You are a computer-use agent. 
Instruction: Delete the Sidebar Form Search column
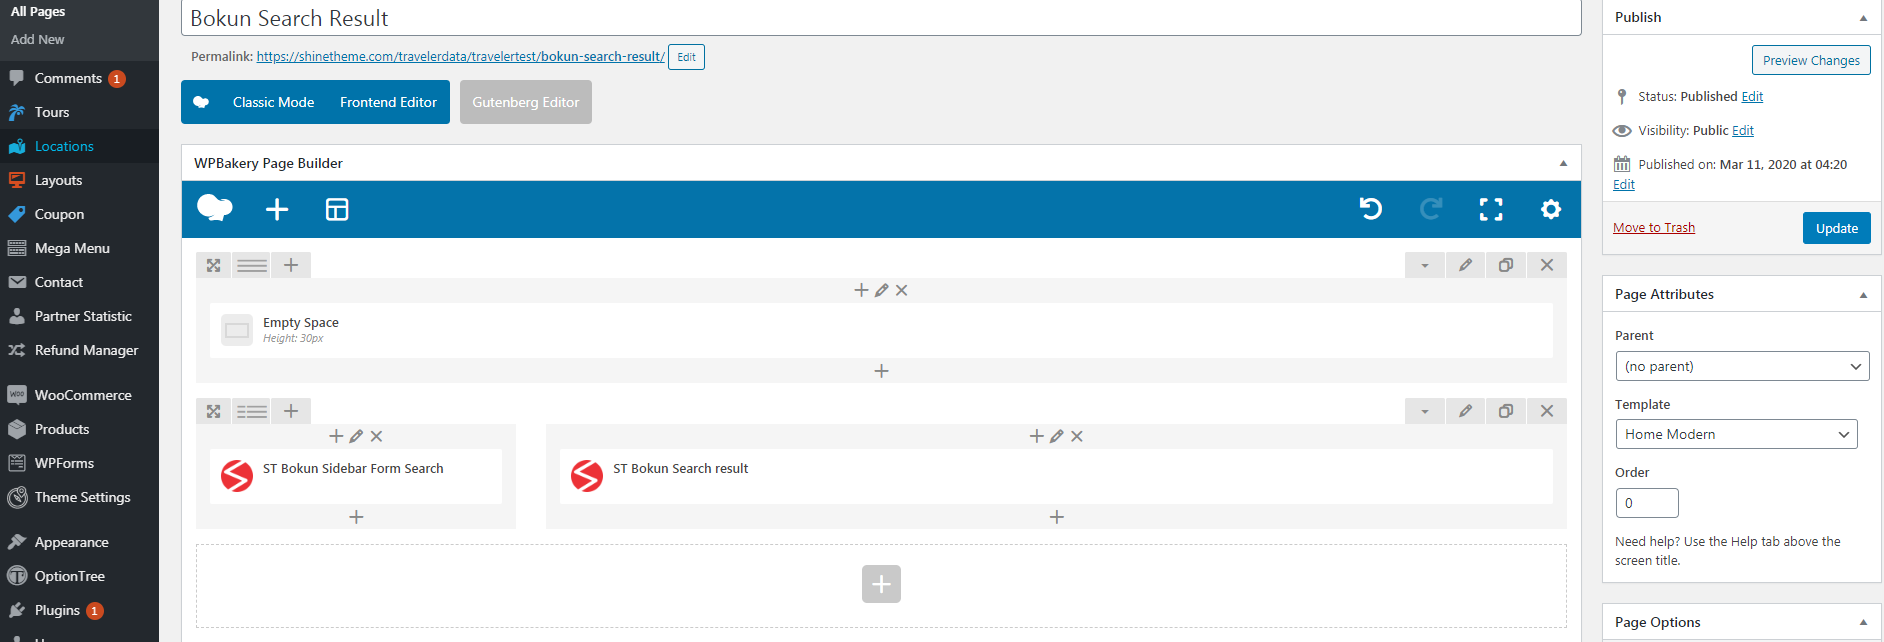pos(376,436)
